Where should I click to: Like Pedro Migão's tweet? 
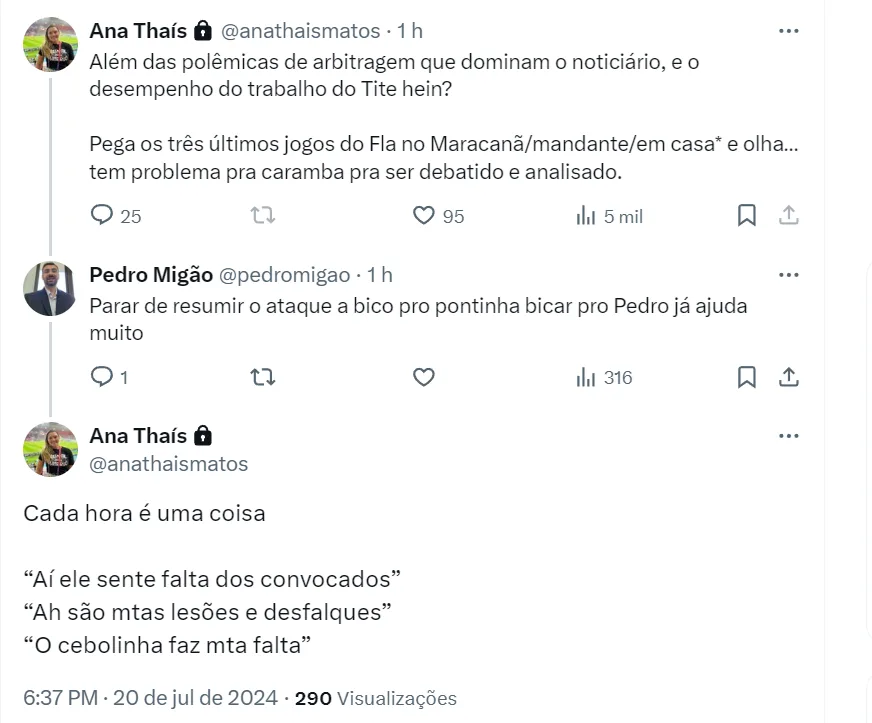424,377
